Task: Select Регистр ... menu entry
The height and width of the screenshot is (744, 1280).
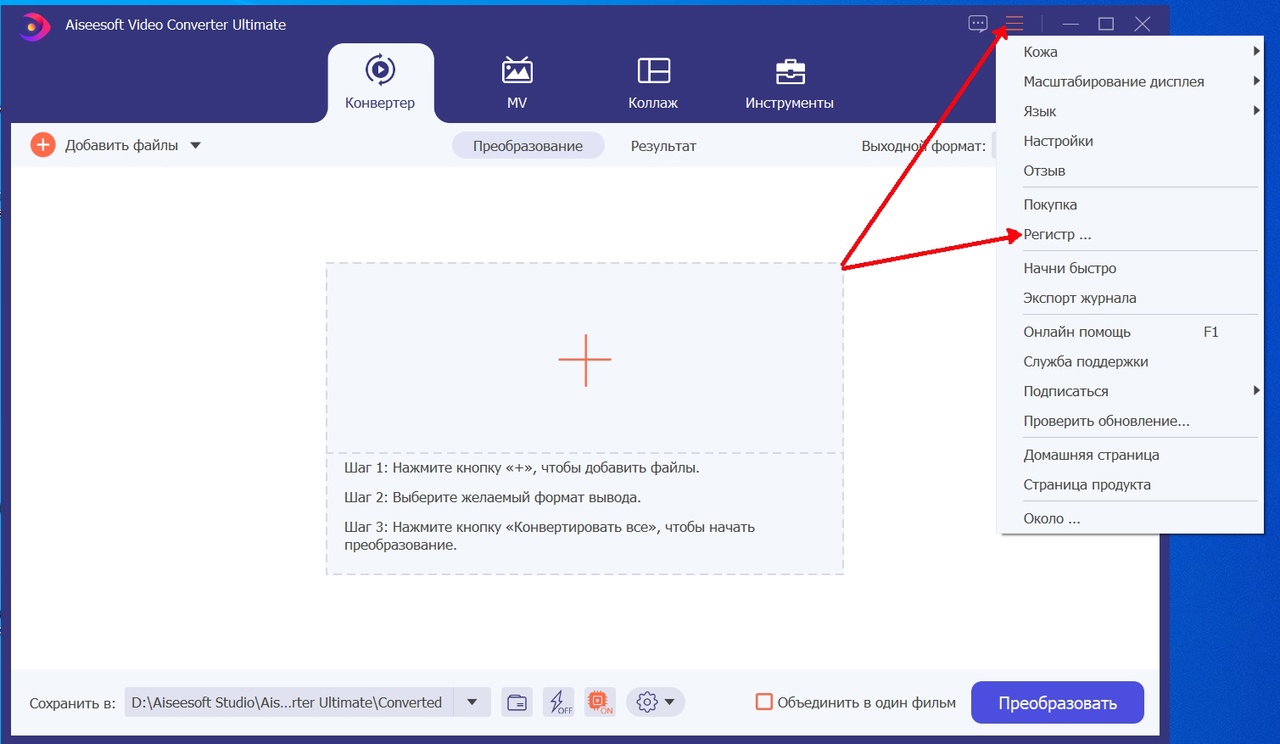Action: [1057, 234]
